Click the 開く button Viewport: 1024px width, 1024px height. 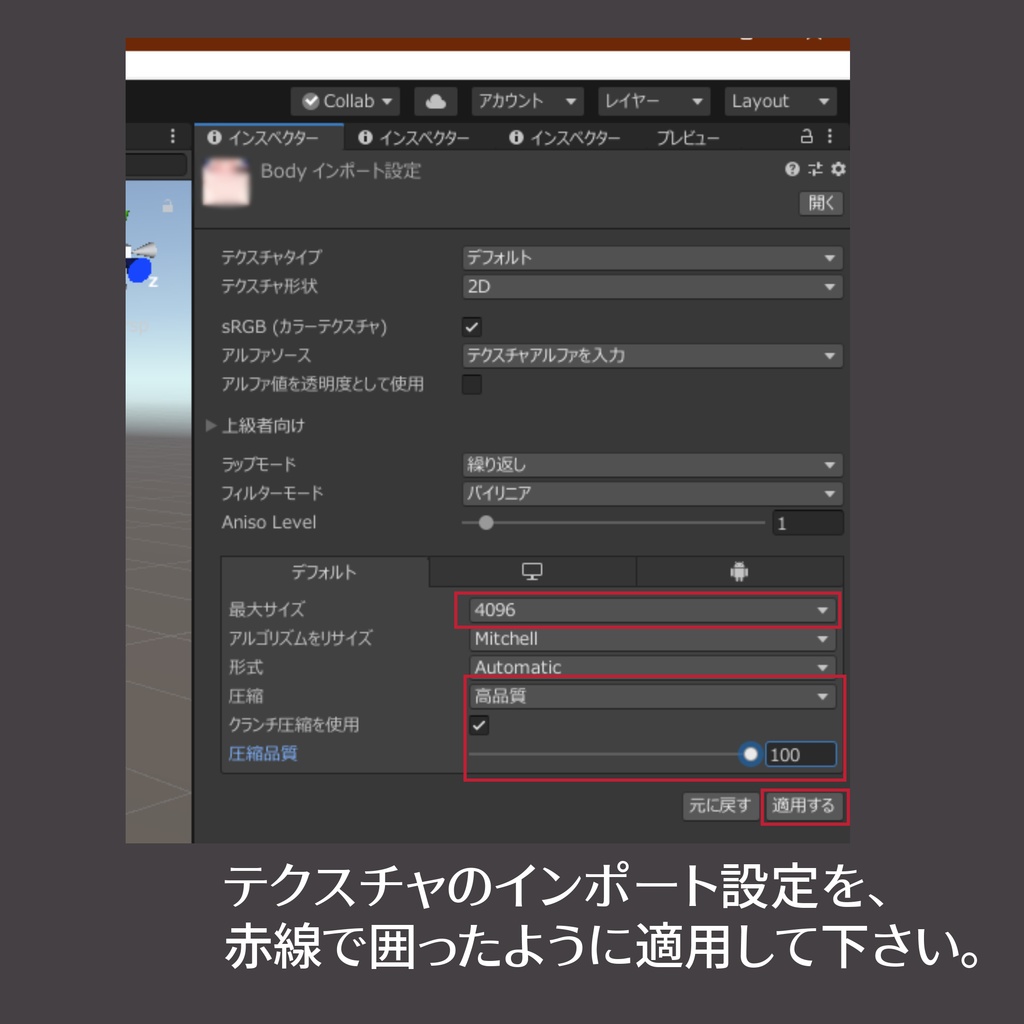[821, 203]
